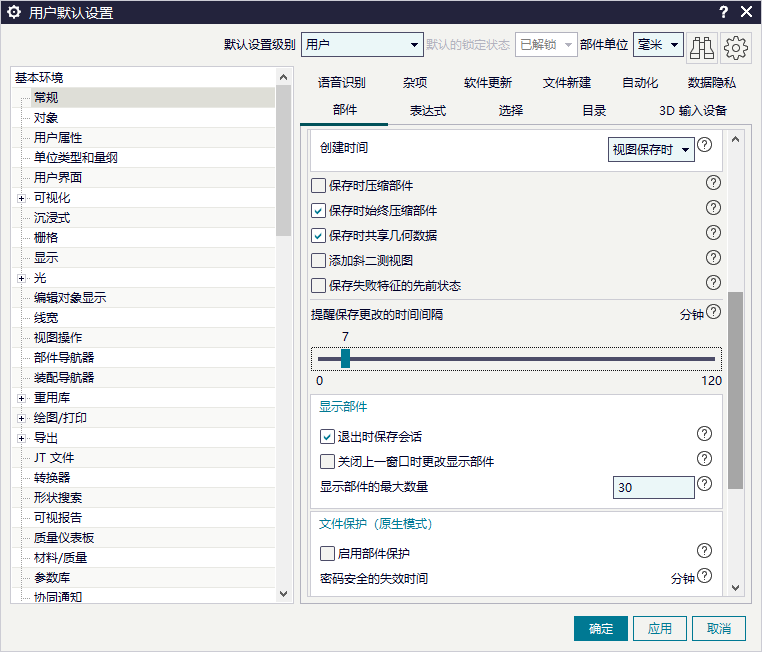762x652 pixels.
Task: Open the 默认设置级别 dropdown
Action: point(362,45)
